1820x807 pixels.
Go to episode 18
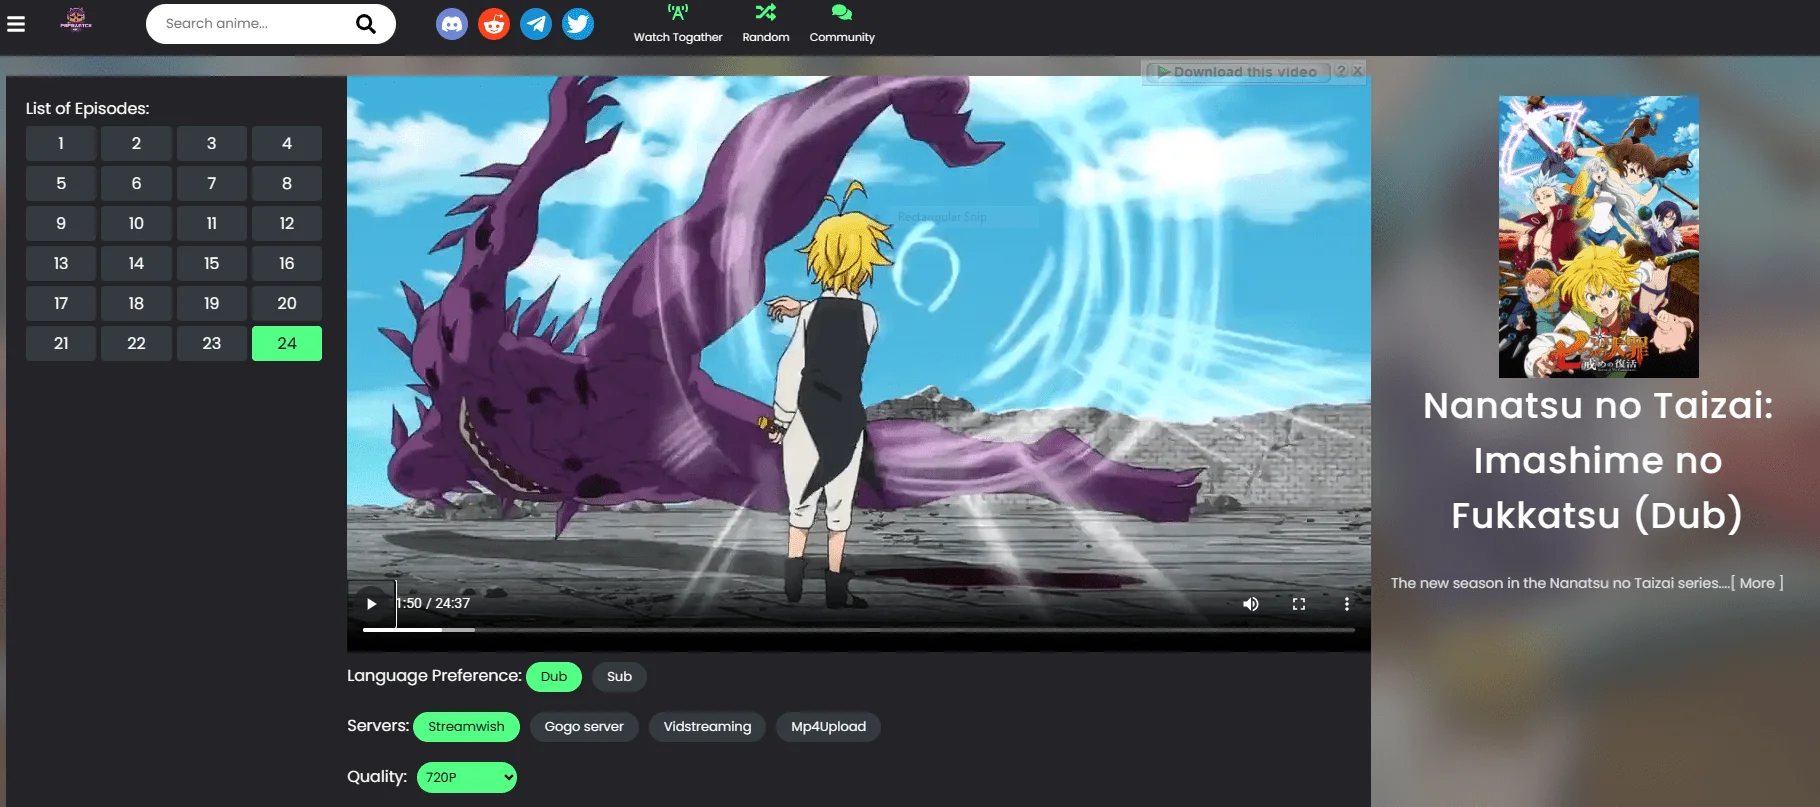136,304
